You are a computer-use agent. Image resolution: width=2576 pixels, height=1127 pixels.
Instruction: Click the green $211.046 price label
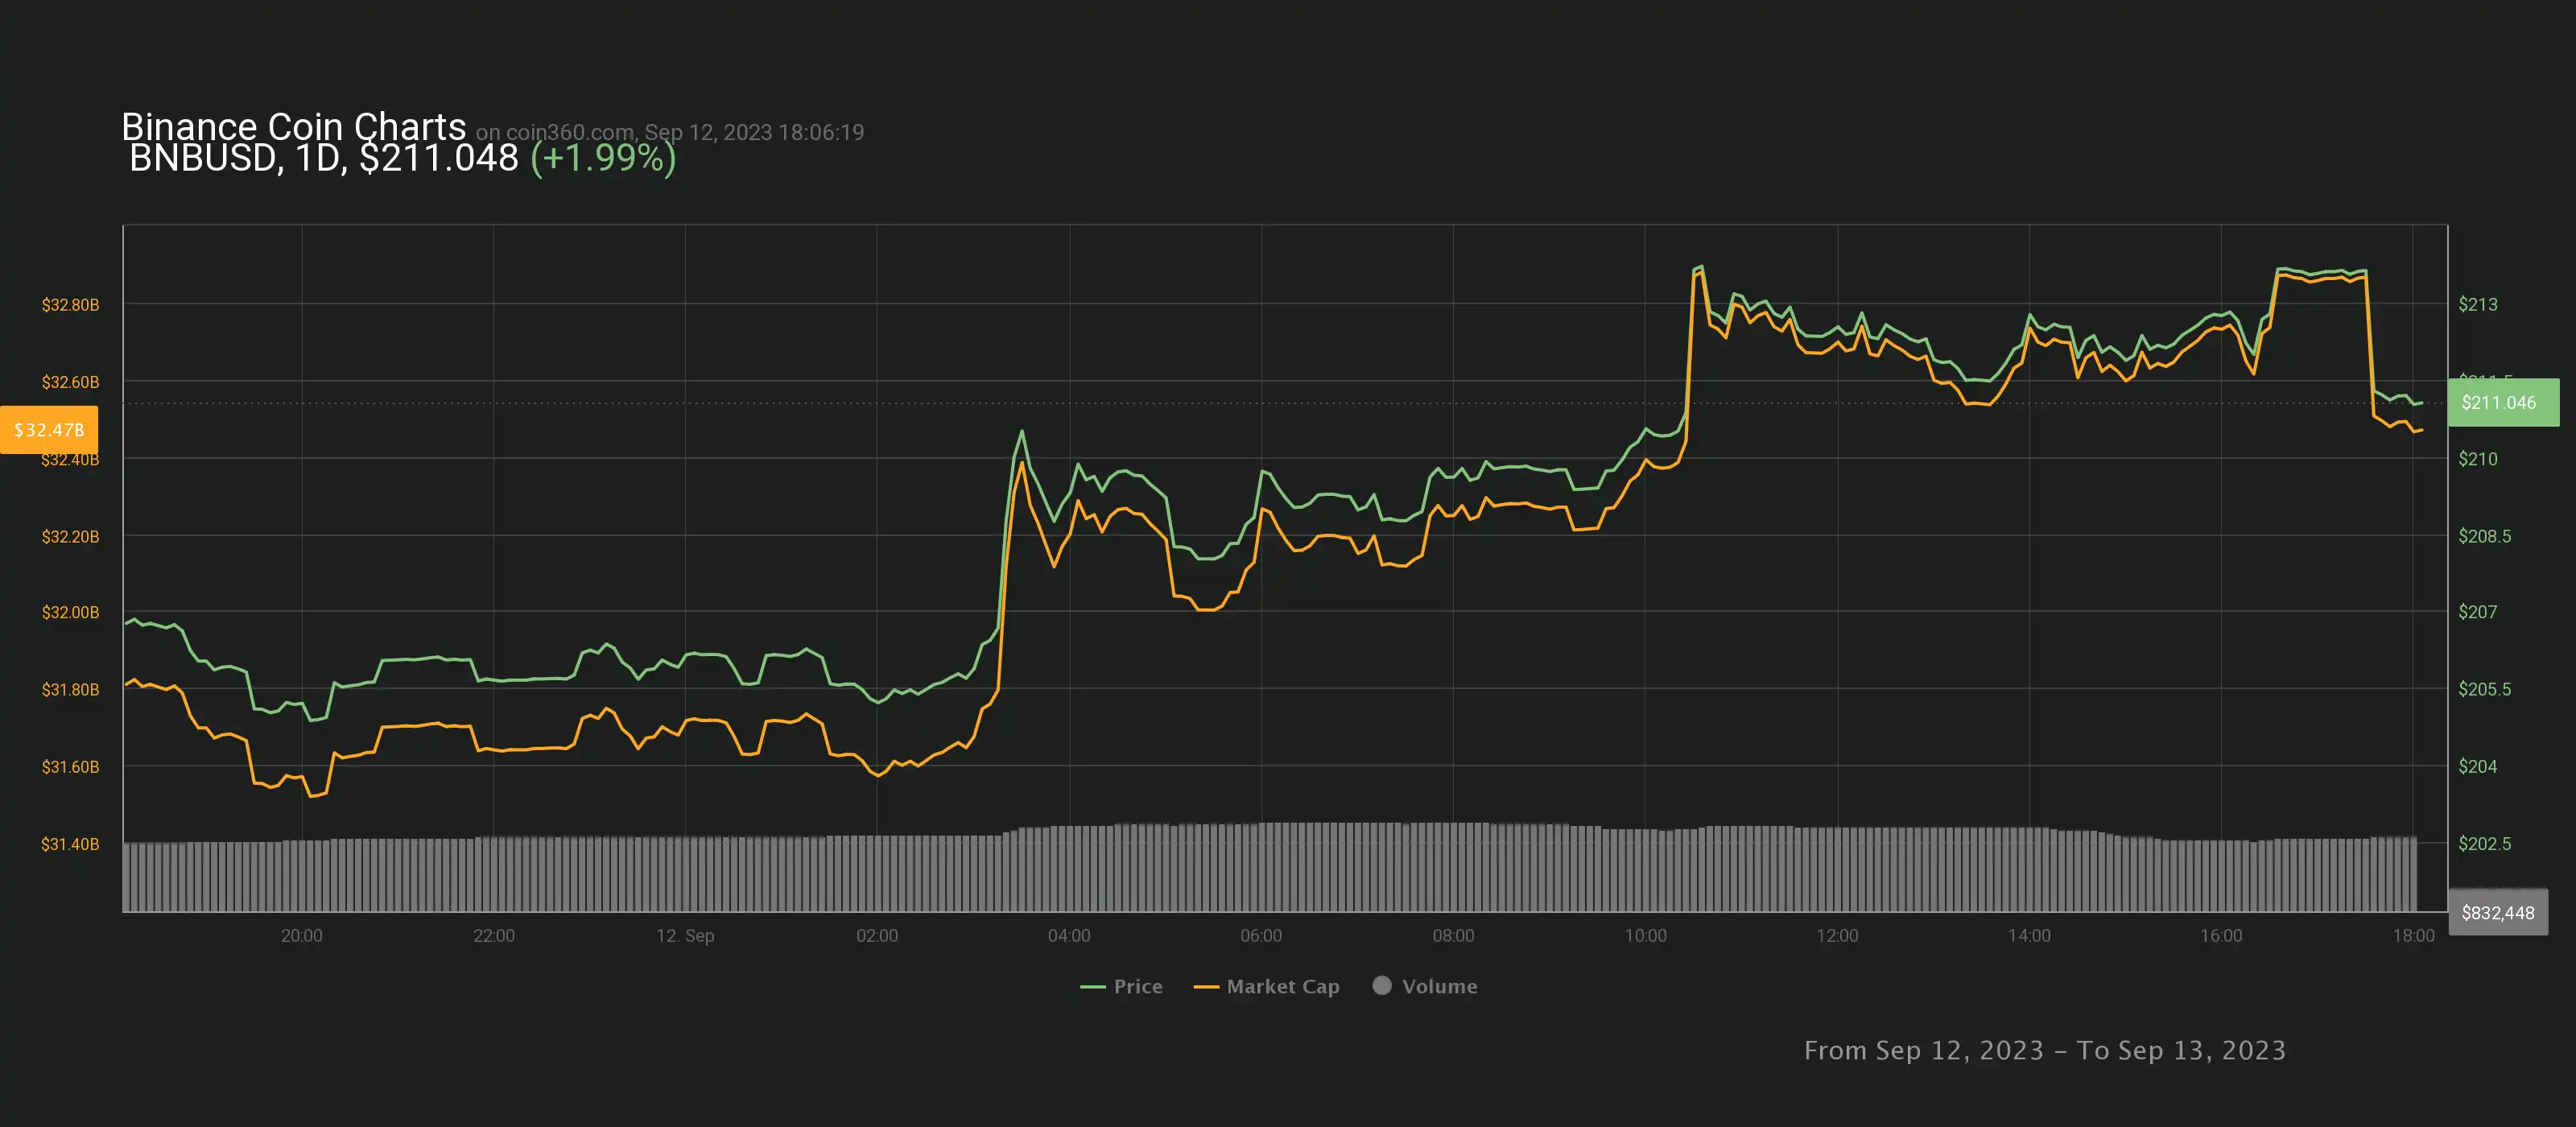point(2502,403)
